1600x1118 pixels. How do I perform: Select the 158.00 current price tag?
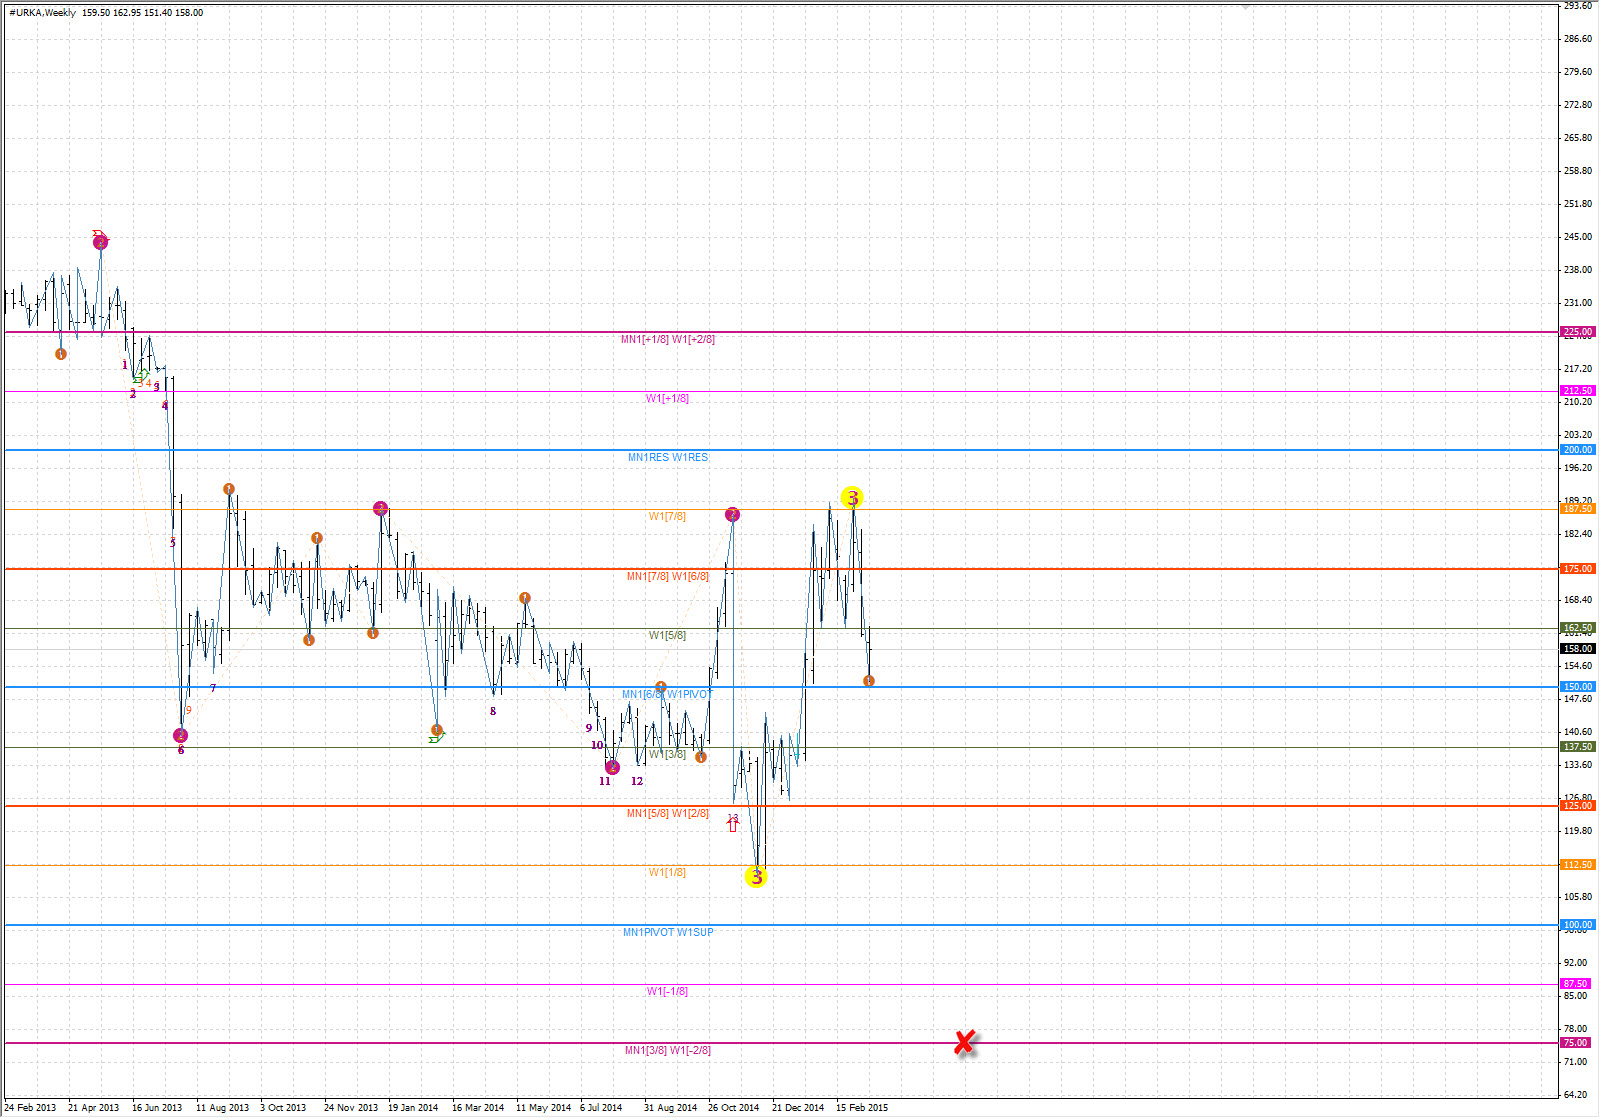(x=1577, y=648)
